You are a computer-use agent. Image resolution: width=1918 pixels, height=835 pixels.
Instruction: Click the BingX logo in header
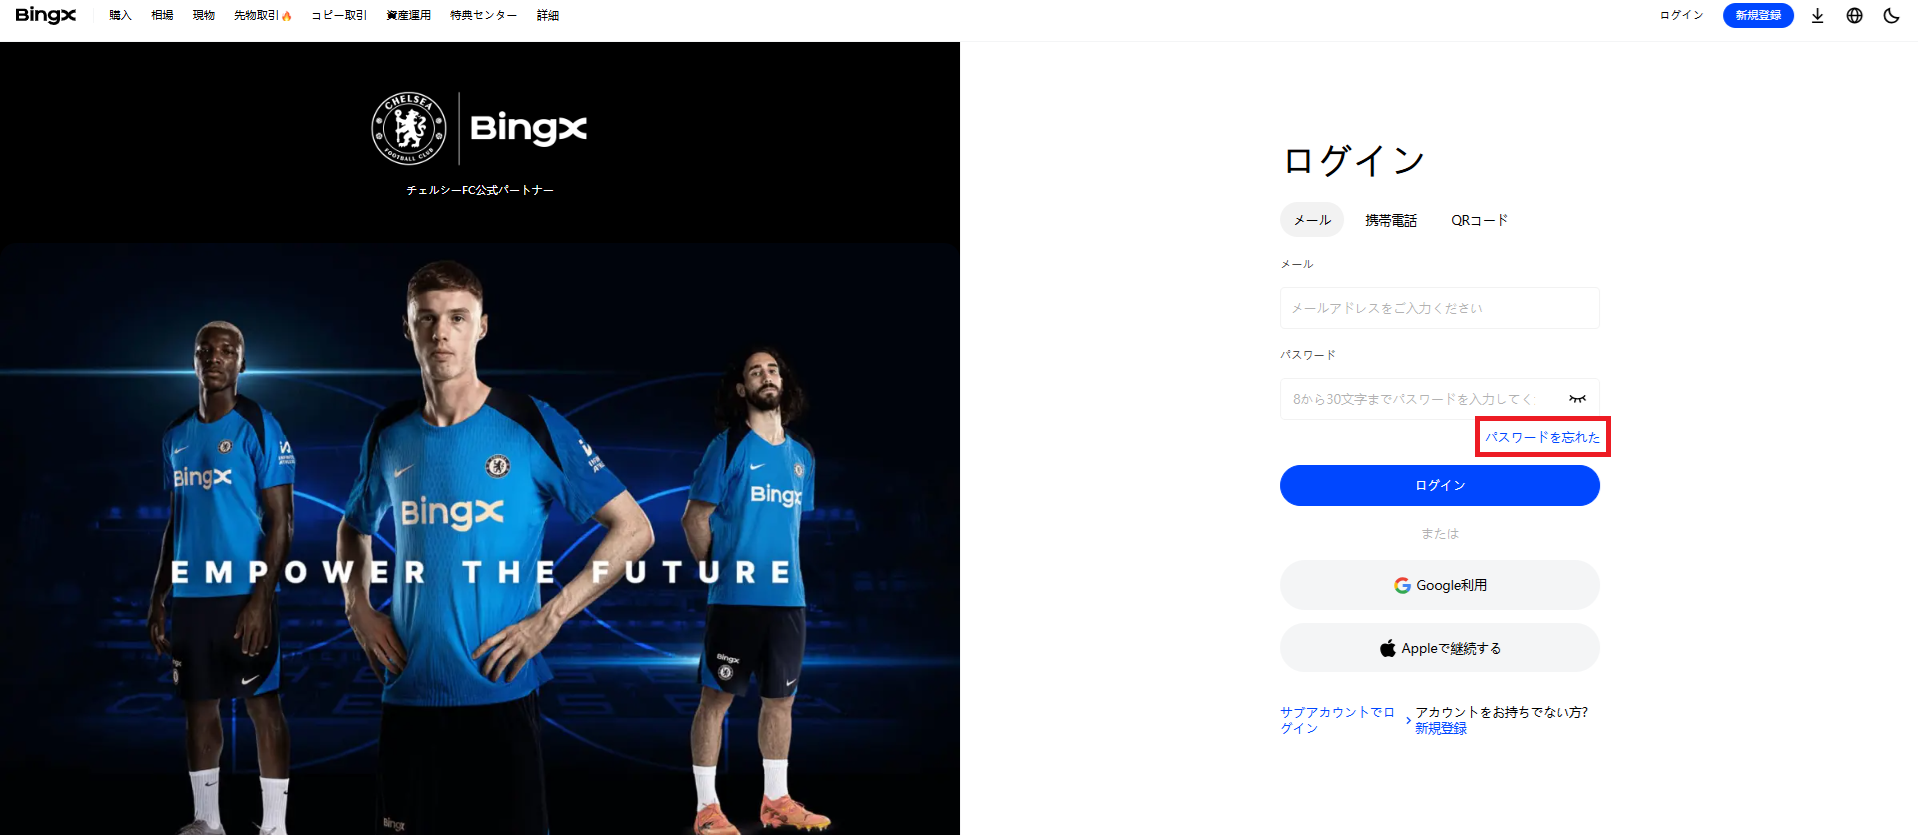46,15
